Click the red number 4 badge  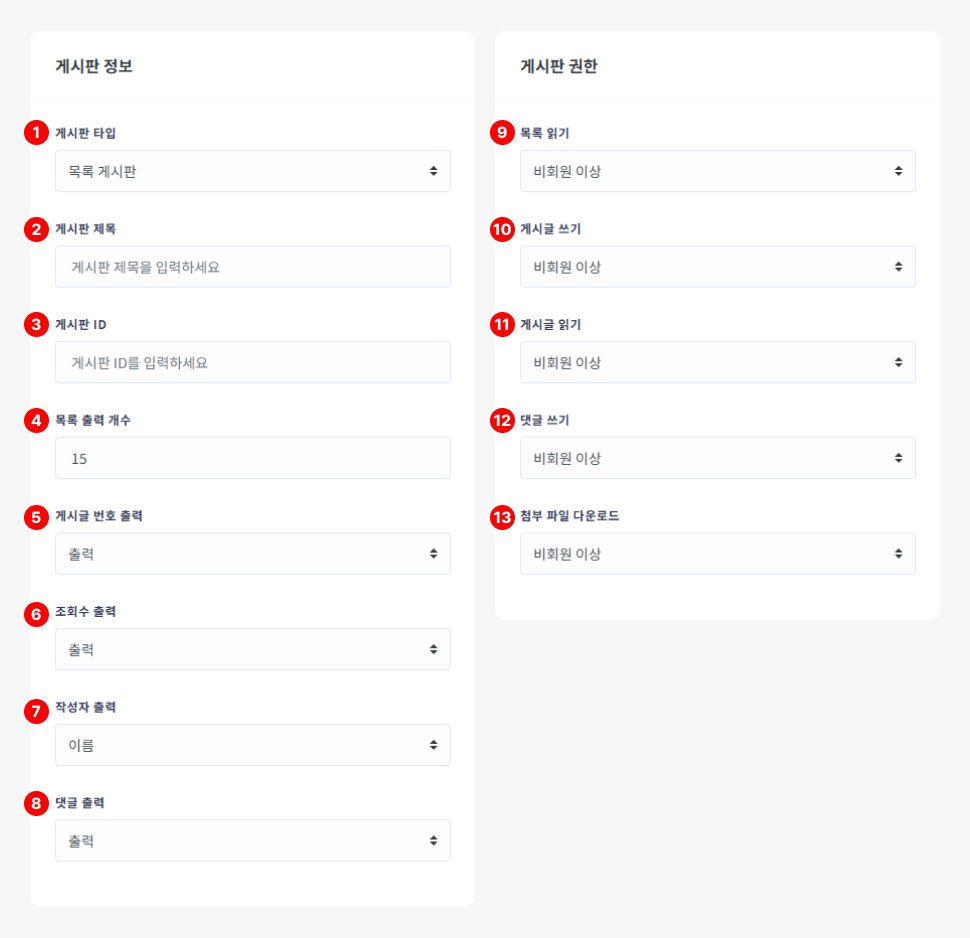(37, 421)
